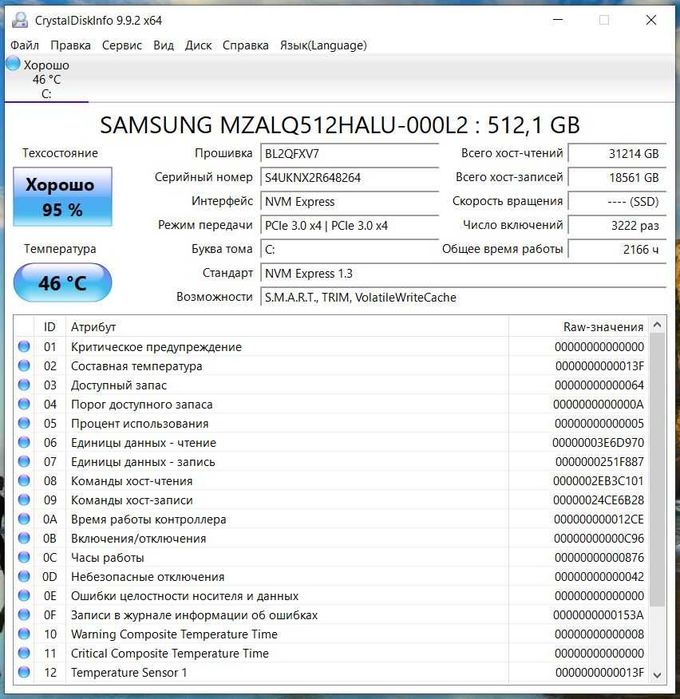Click the status circle for attribute 10
This screenshot has width=680, height=699.
(x=24, y=634)
